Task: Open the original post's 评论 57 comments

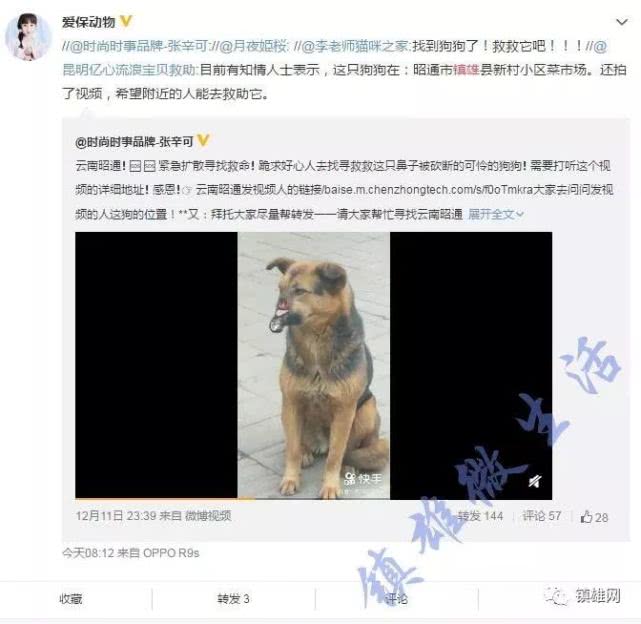Action: point(541,516)
